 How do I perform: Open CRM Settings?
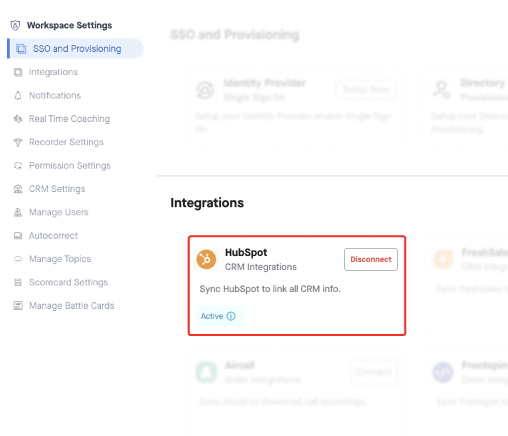57,189
